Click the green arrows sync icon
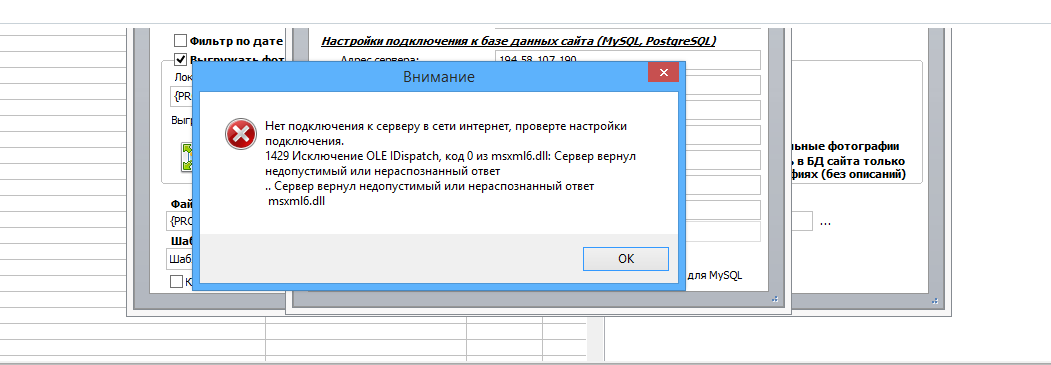1051x365 pixels. click(186, 157)
